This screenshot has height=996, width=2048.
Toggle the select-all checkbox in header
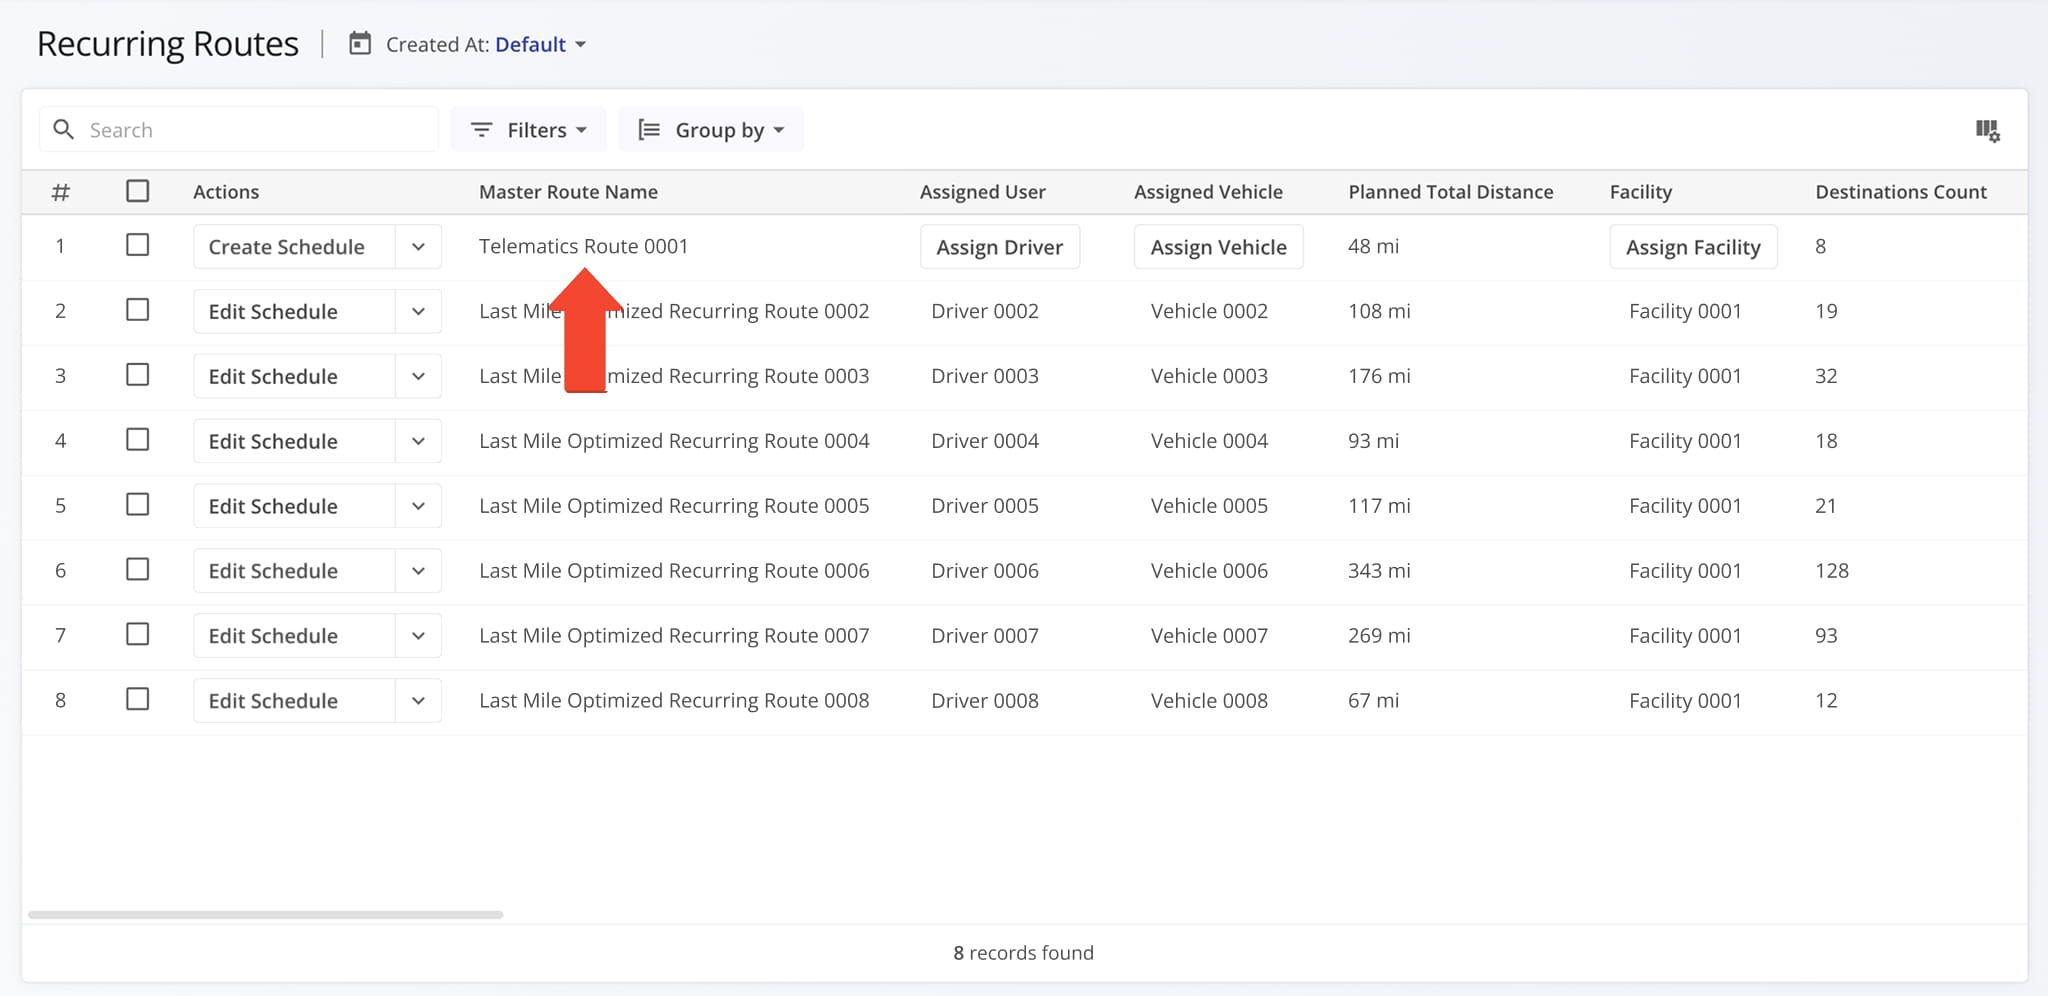(x=138, y=191)
